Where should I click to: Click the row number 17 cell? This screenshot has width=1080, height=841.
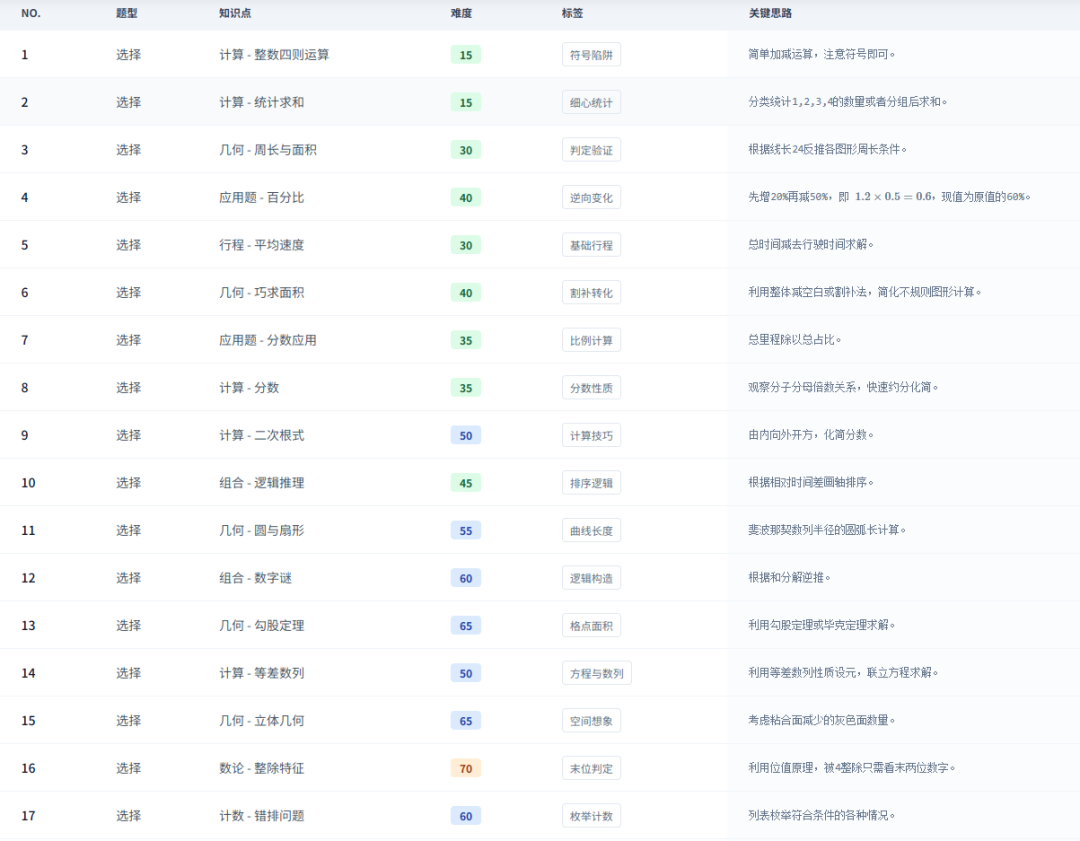click(x=28, y=816)
